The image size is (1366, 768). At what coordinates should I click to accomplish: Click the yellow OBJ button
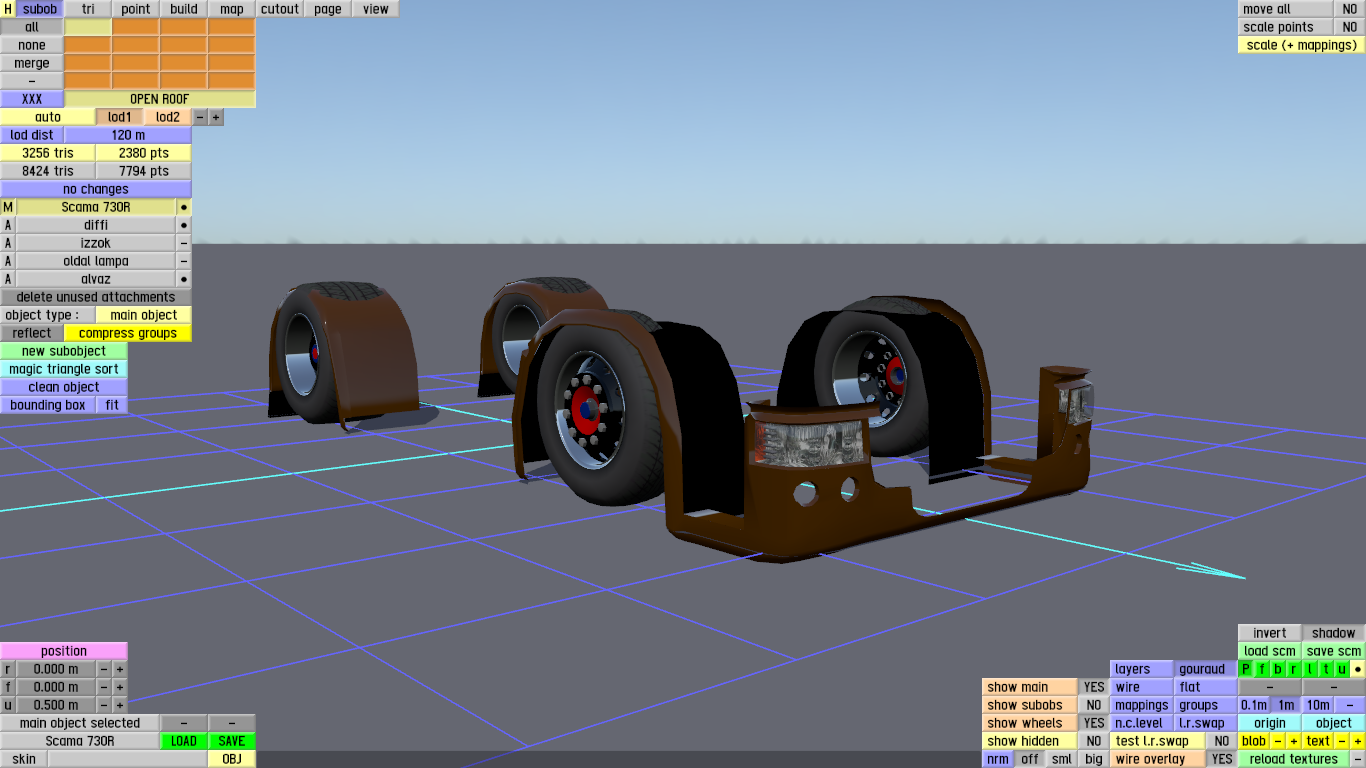(232, 759)
